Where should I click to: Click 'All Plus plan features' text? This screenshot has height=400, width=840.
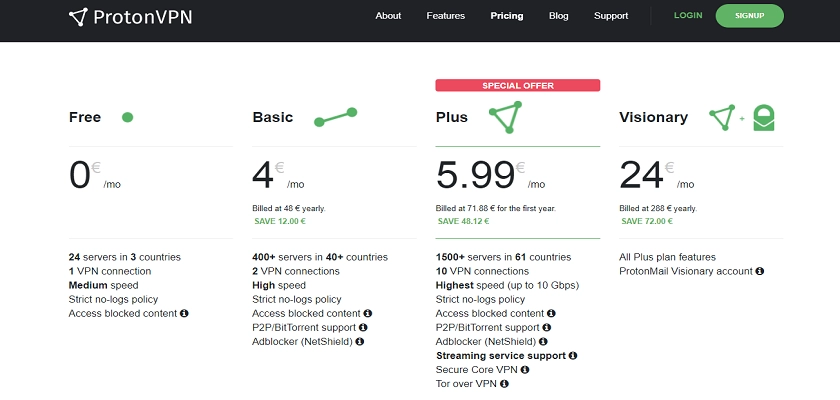pyautogui.click(x=668, y=257)
